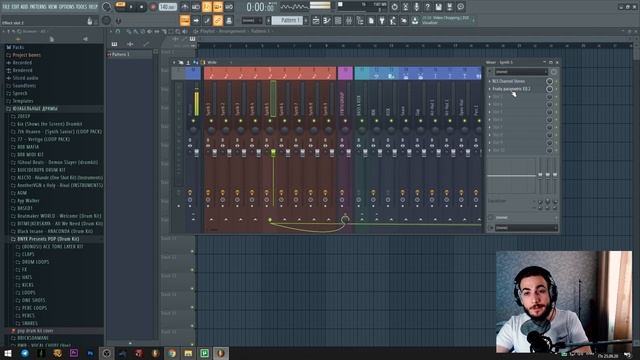Click the speaker icon in playlist header
Image resolution: width=640 pixels, height=360 pixels.
pyautogui.click(x=185, y=31)
